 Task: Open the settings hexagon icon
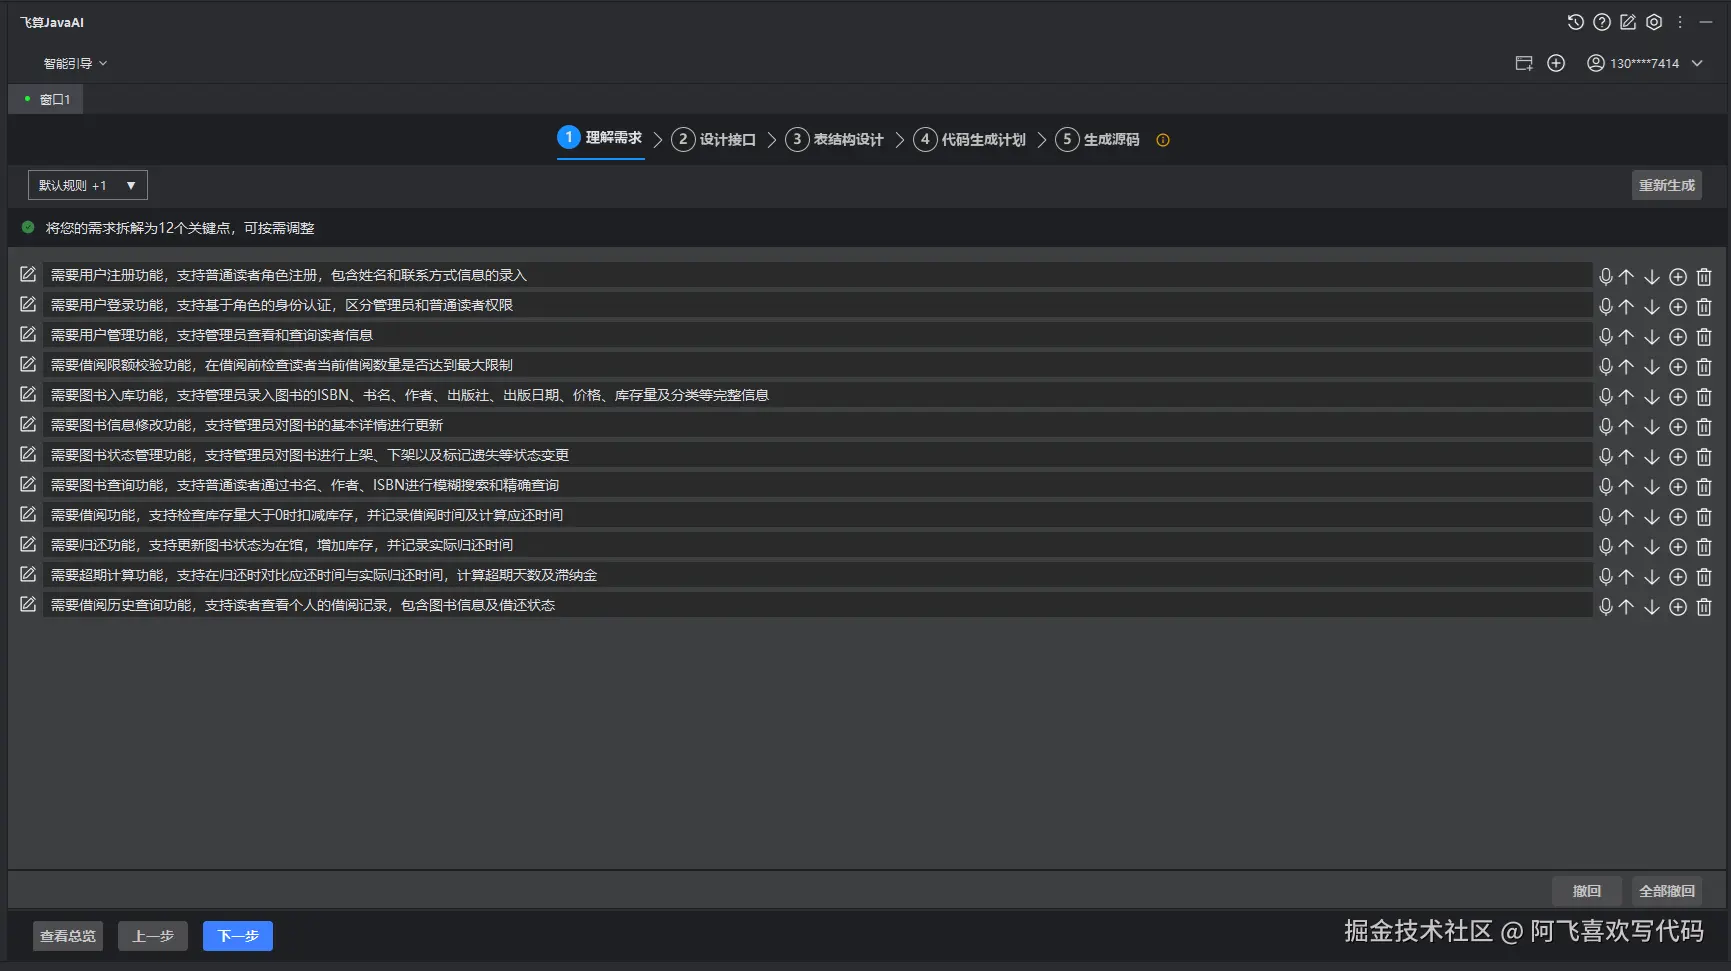point(1654,22)
